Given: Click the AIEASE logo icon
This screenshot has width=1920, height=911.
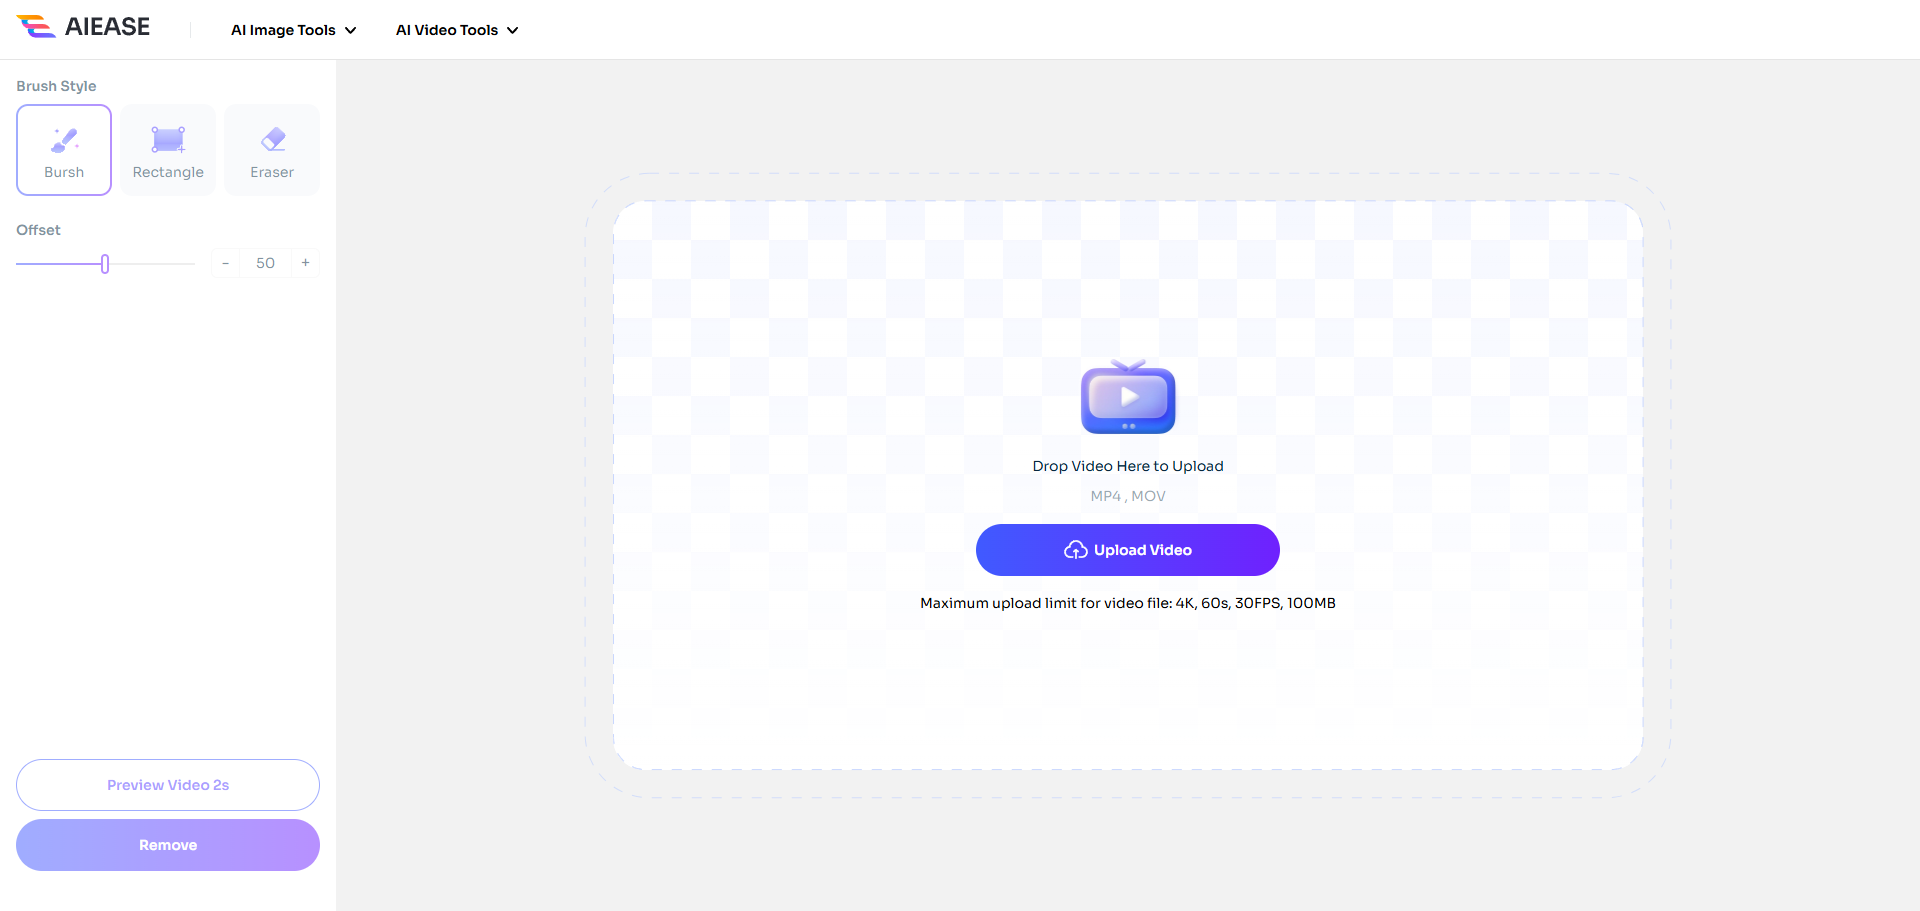Looking at the screenshot, I should coord(36,27).
